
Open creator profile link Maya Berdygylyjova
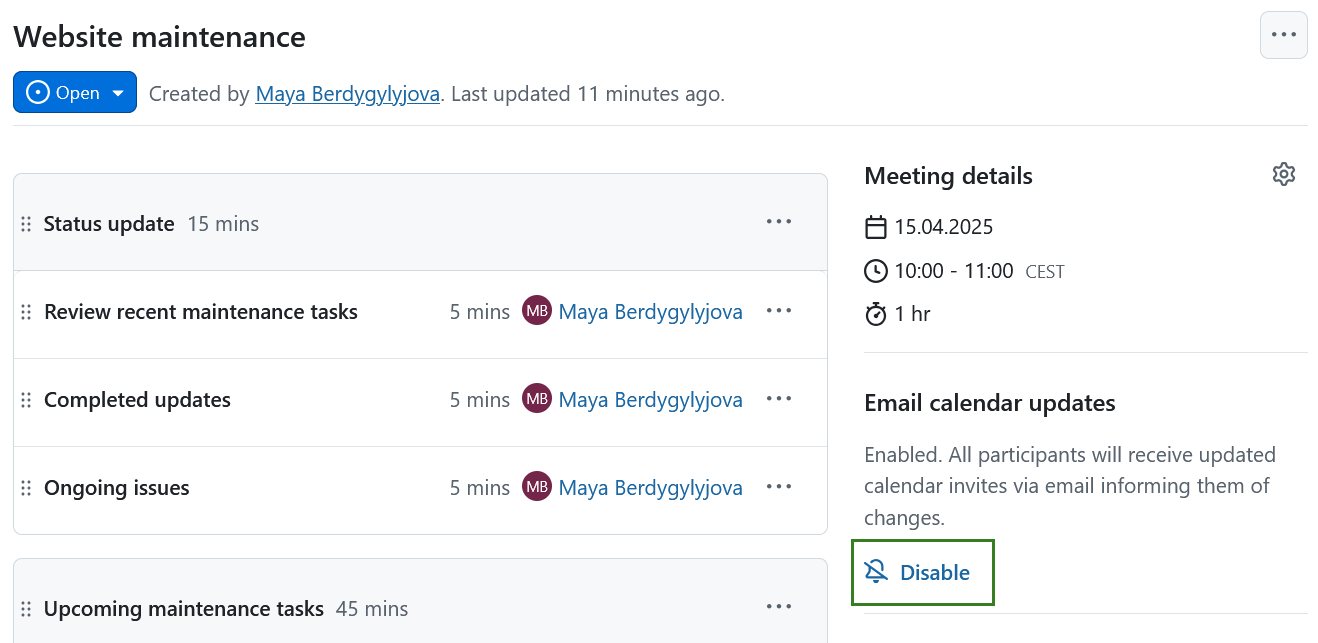(347, 94)
